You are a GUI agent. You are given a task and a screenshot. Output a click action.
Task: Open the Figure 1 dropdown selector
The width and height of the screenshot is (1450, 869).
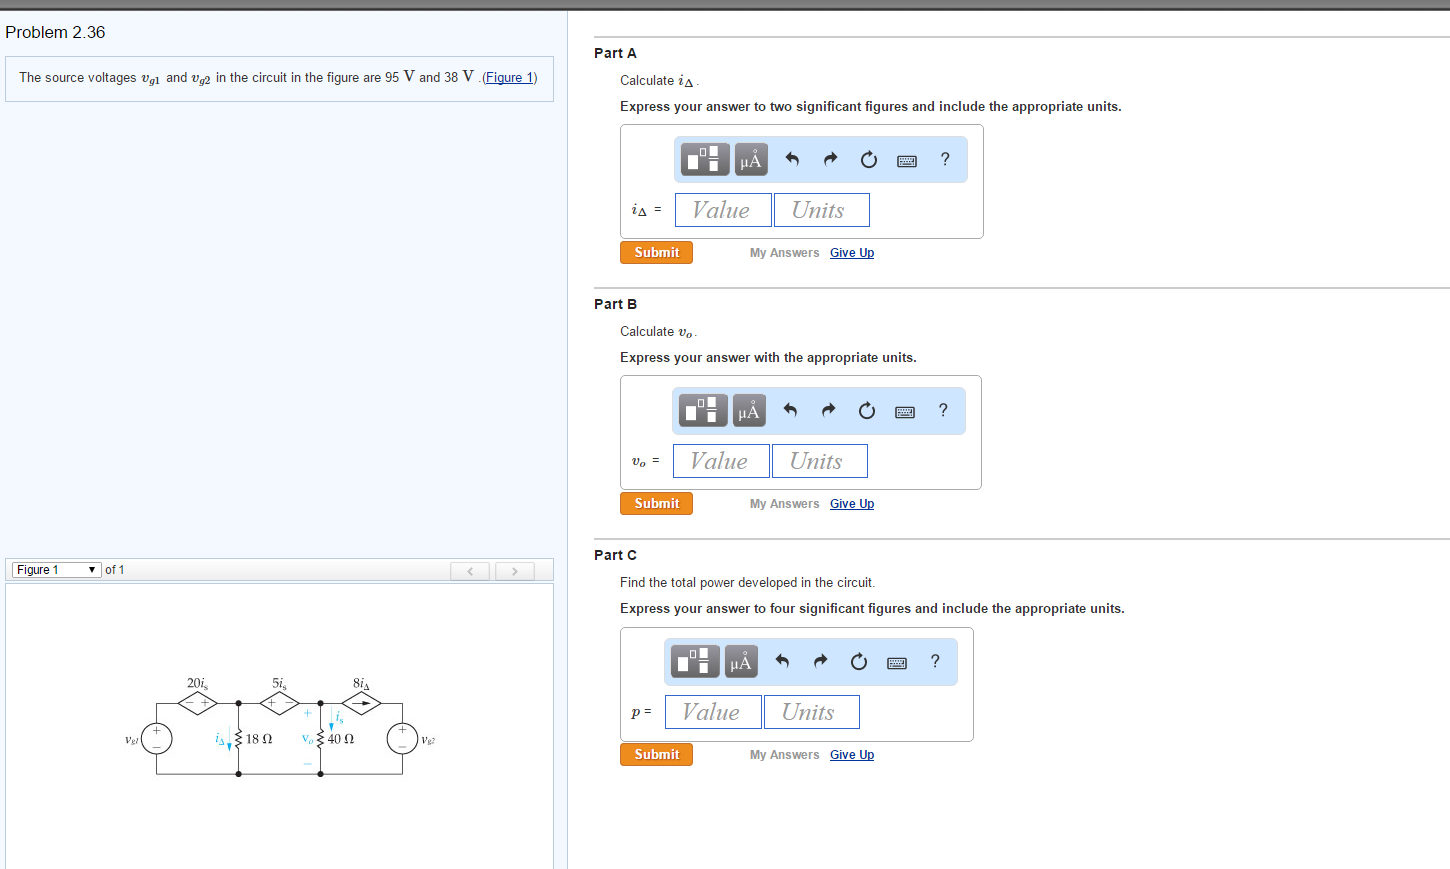55,569
